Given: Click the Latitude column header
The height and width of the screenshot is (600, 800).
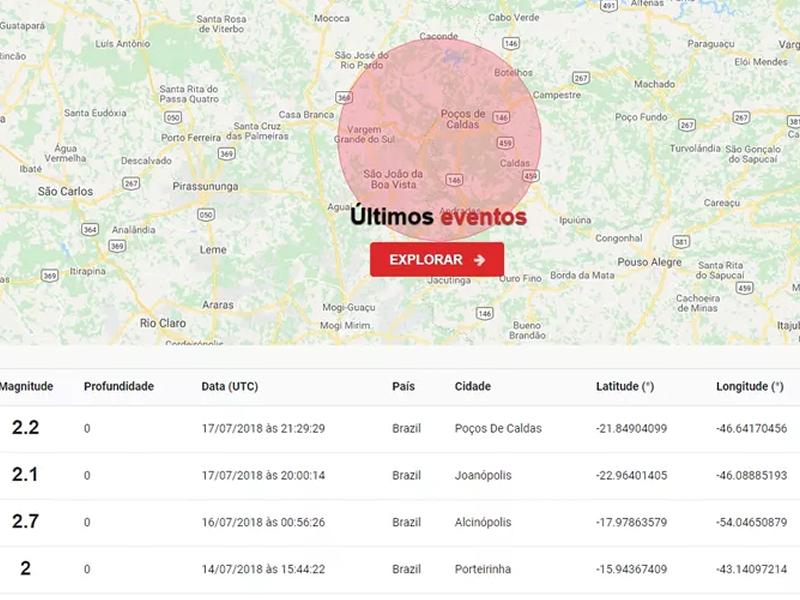Looking at the screenshot, I should click(x=625, y=386).
